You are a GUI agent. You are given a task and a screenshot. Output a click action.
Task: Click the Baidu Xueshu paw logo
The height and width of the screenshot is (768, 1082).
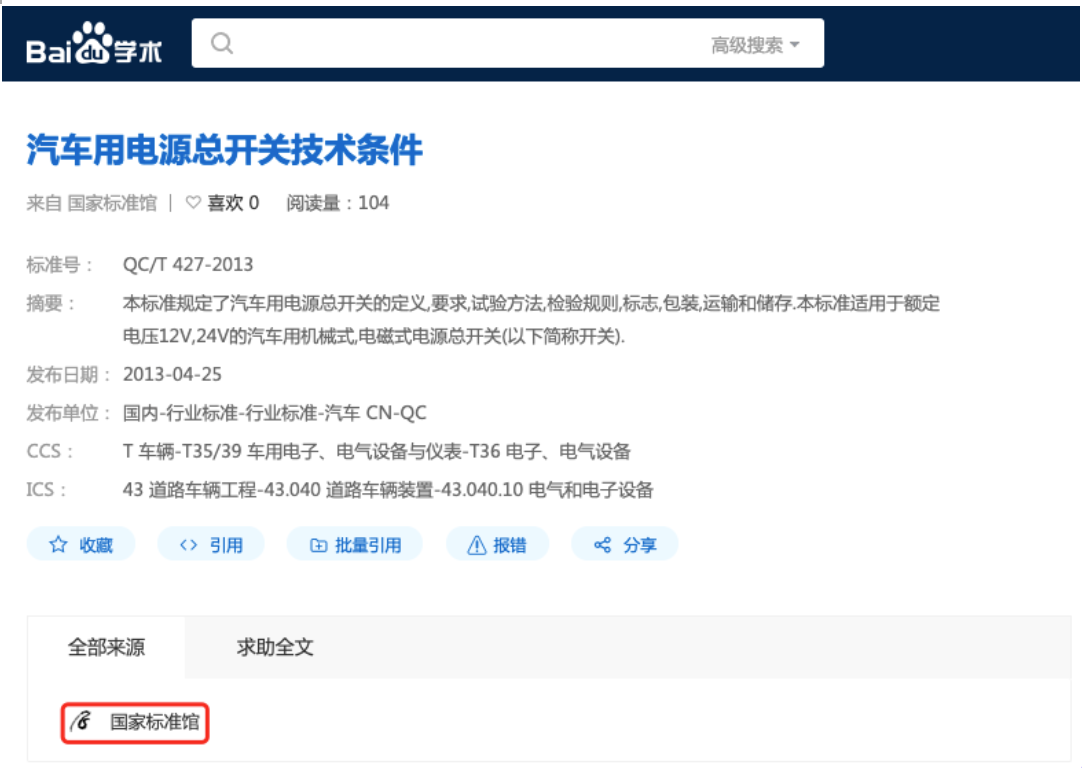pyautogui.click(x=94, y=44)
